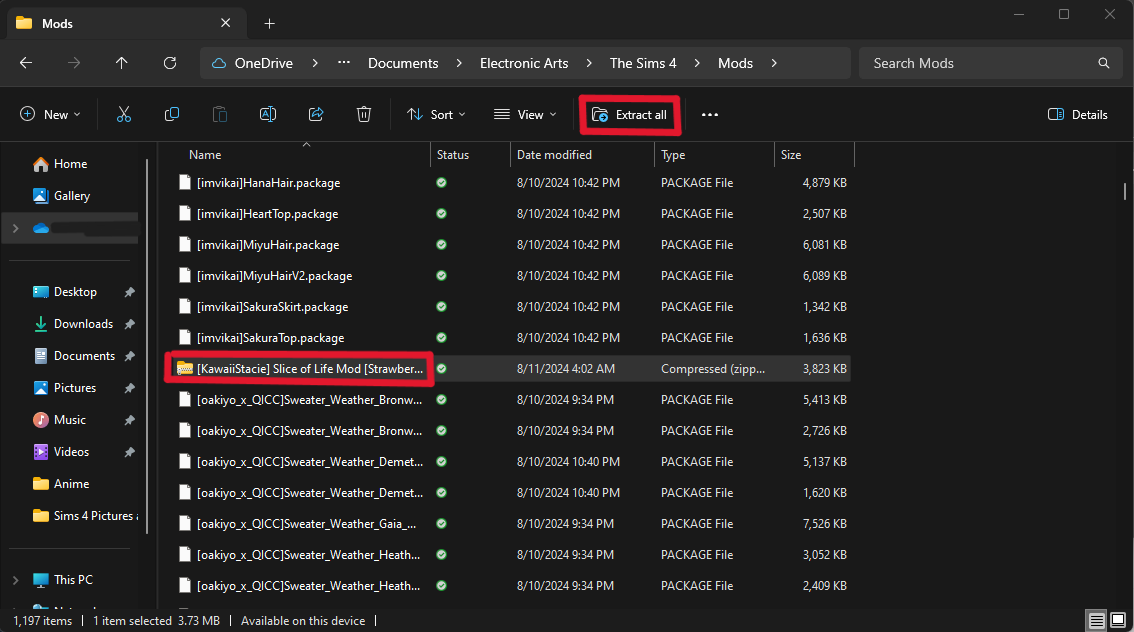Click the Delete trash can icon
The height and width of the screenshot is (632, 1134).
[364, 115]
